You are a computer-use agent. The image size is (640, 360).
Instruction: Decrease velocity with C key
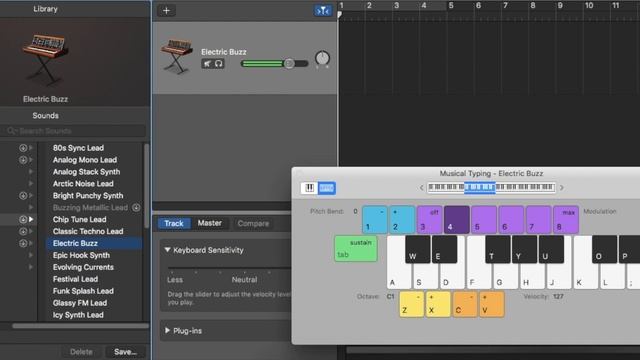click(464, 304)
